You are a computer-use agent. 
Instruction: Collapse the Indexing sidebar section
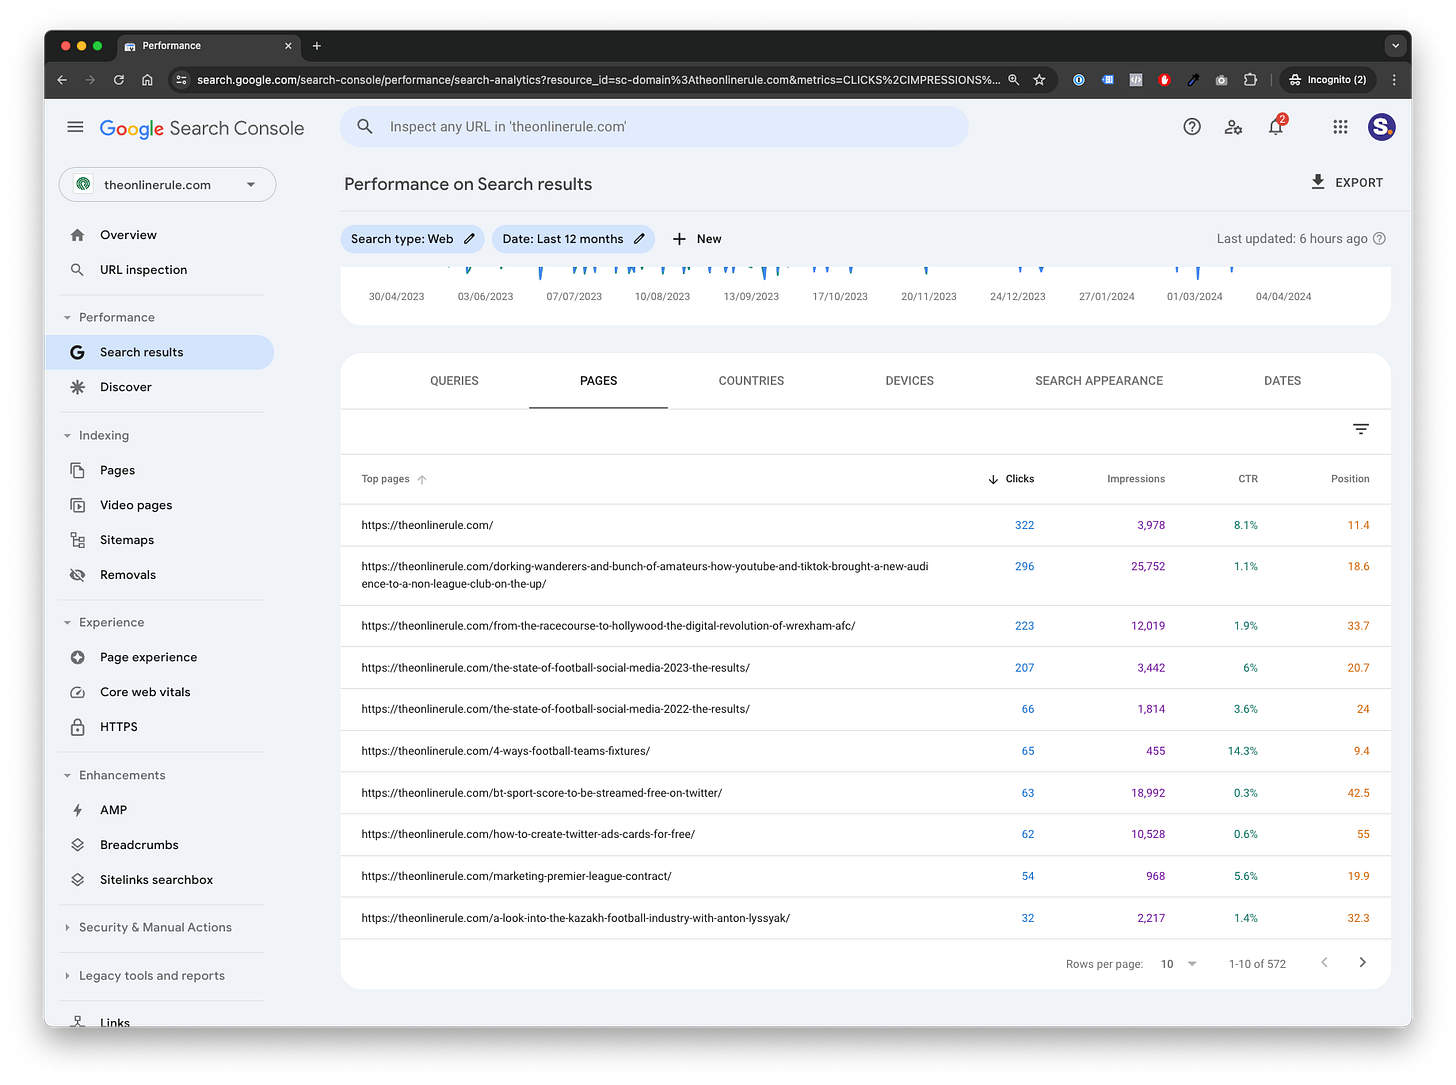tap(96, 435)
